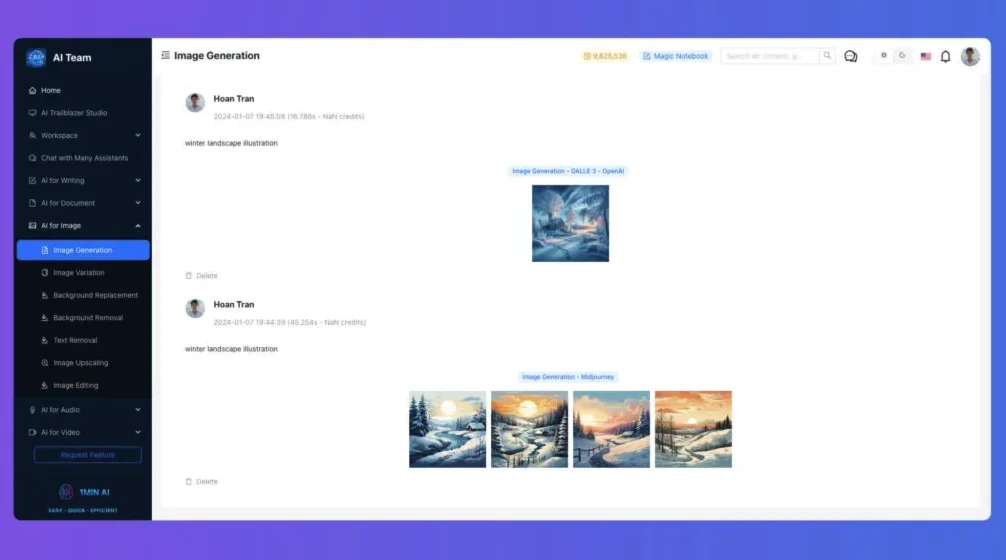This screenshot has width=1006, height=560.
Task: Open Background Replacement tool
Action: click(82, 295)
